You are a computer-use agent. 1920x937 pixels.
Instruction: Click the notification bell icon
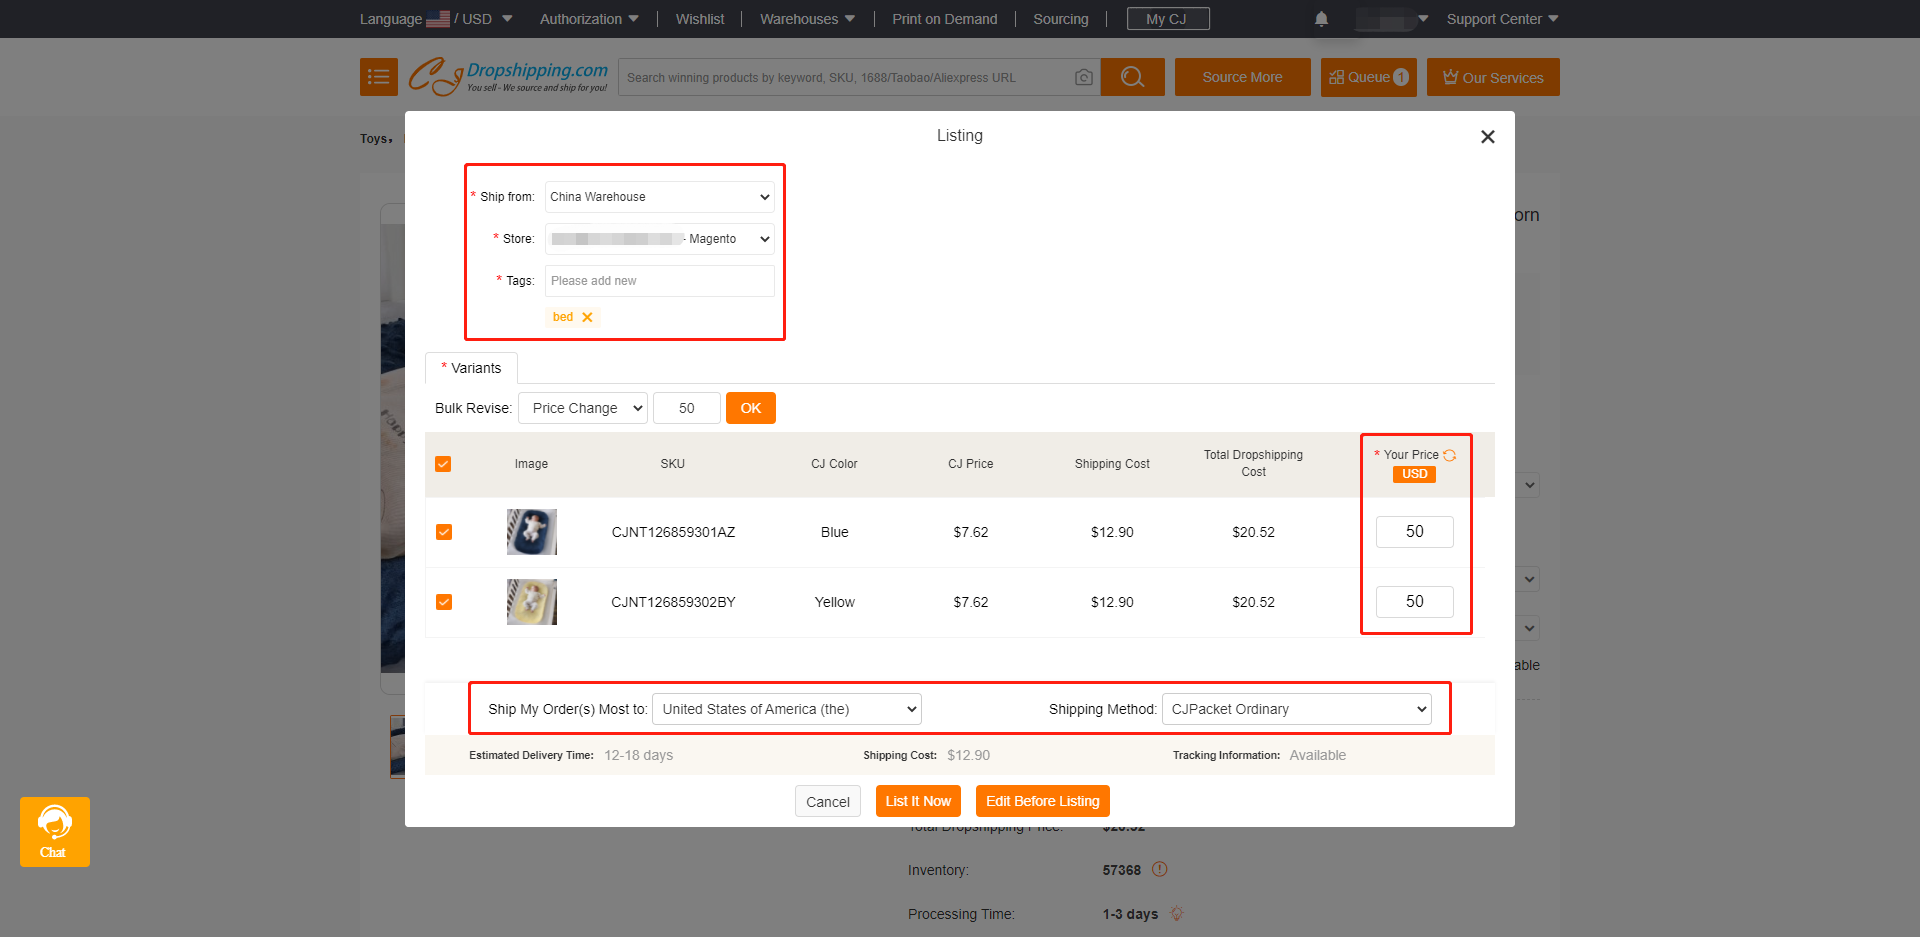pos(1321,19)
